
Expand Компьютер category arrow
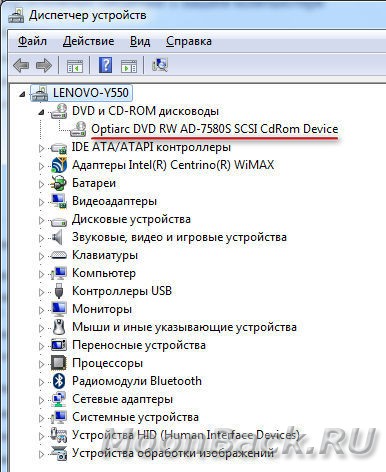(41, 274)
